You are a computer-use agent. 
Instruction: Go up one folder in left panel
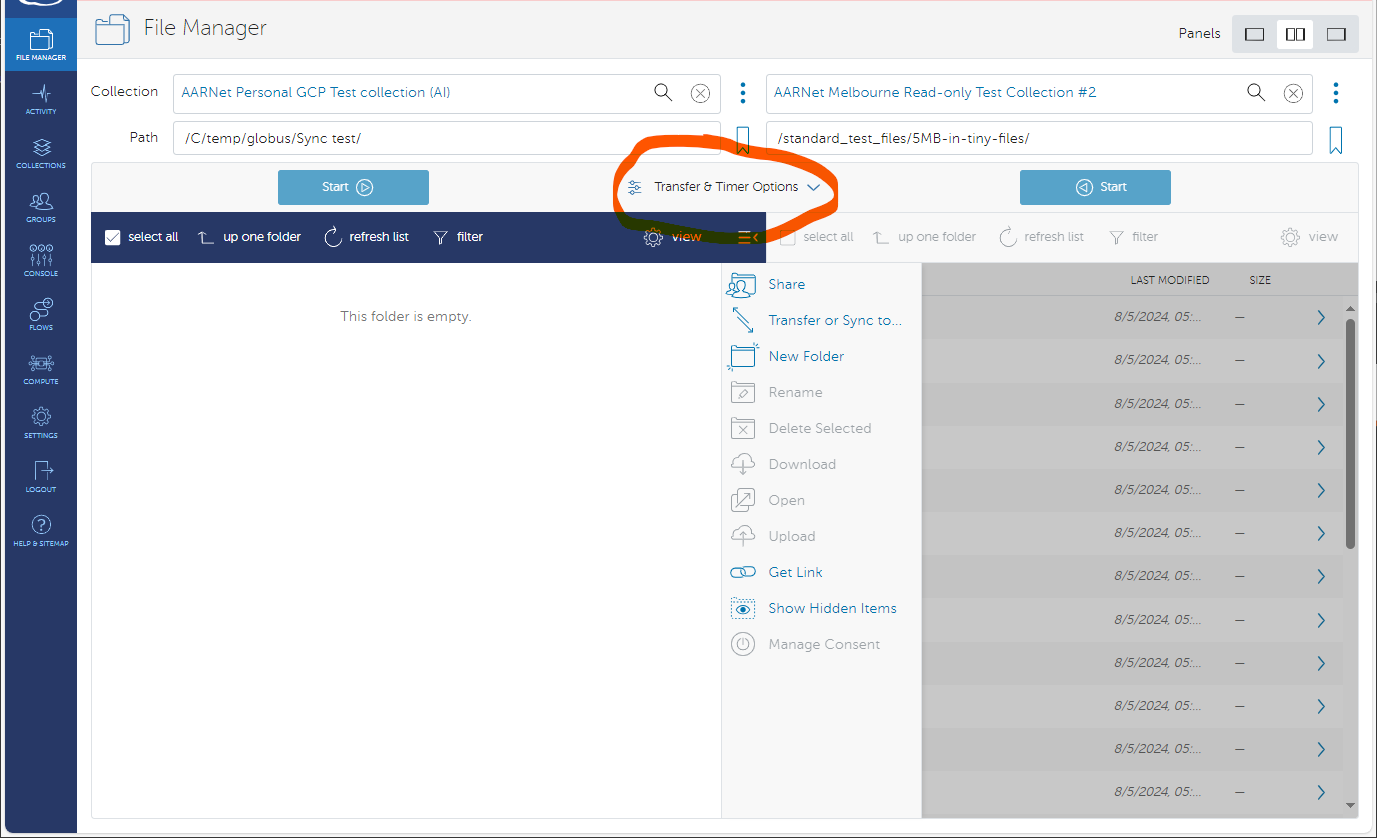(249, 237)
